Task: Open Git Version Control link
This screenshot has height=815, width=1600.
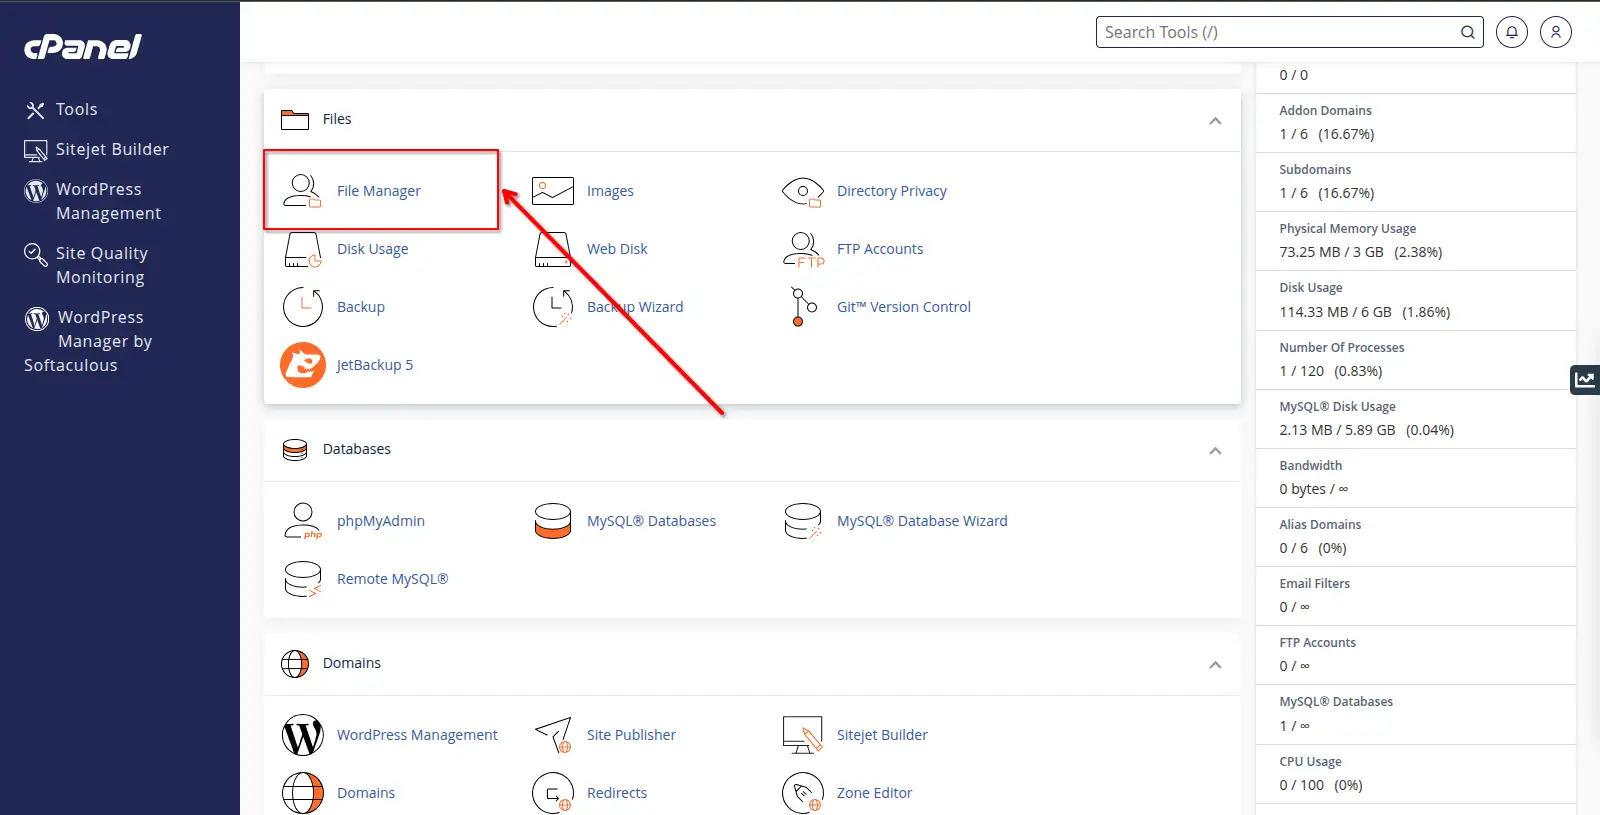Action: click(x=904, y=307)
